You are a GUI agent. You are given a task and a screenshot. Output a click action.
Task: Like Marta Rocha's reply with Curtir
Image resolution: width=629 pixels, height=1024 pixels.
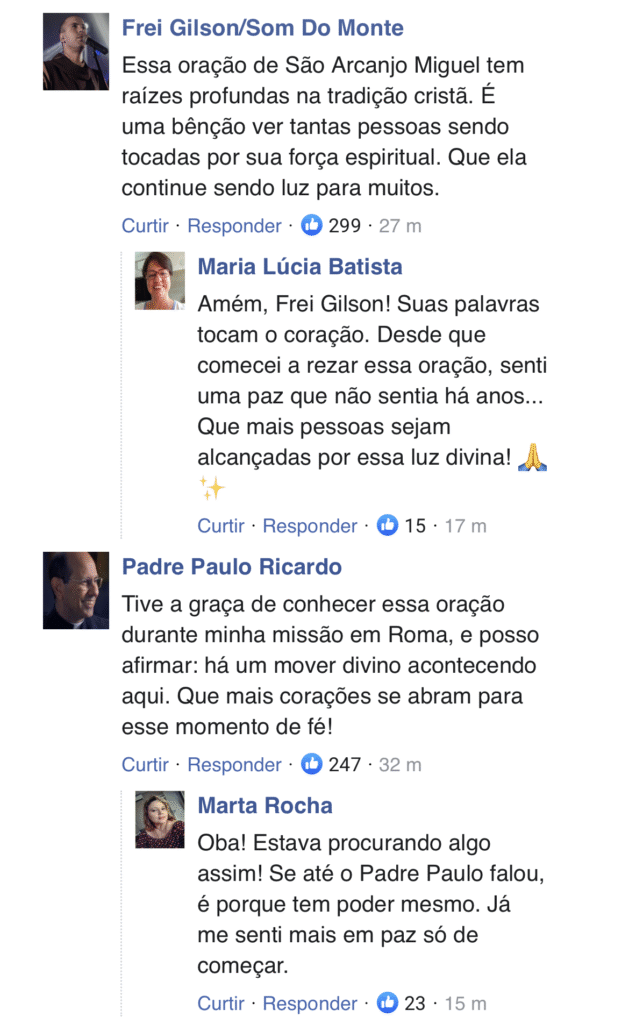(221, 1003)
